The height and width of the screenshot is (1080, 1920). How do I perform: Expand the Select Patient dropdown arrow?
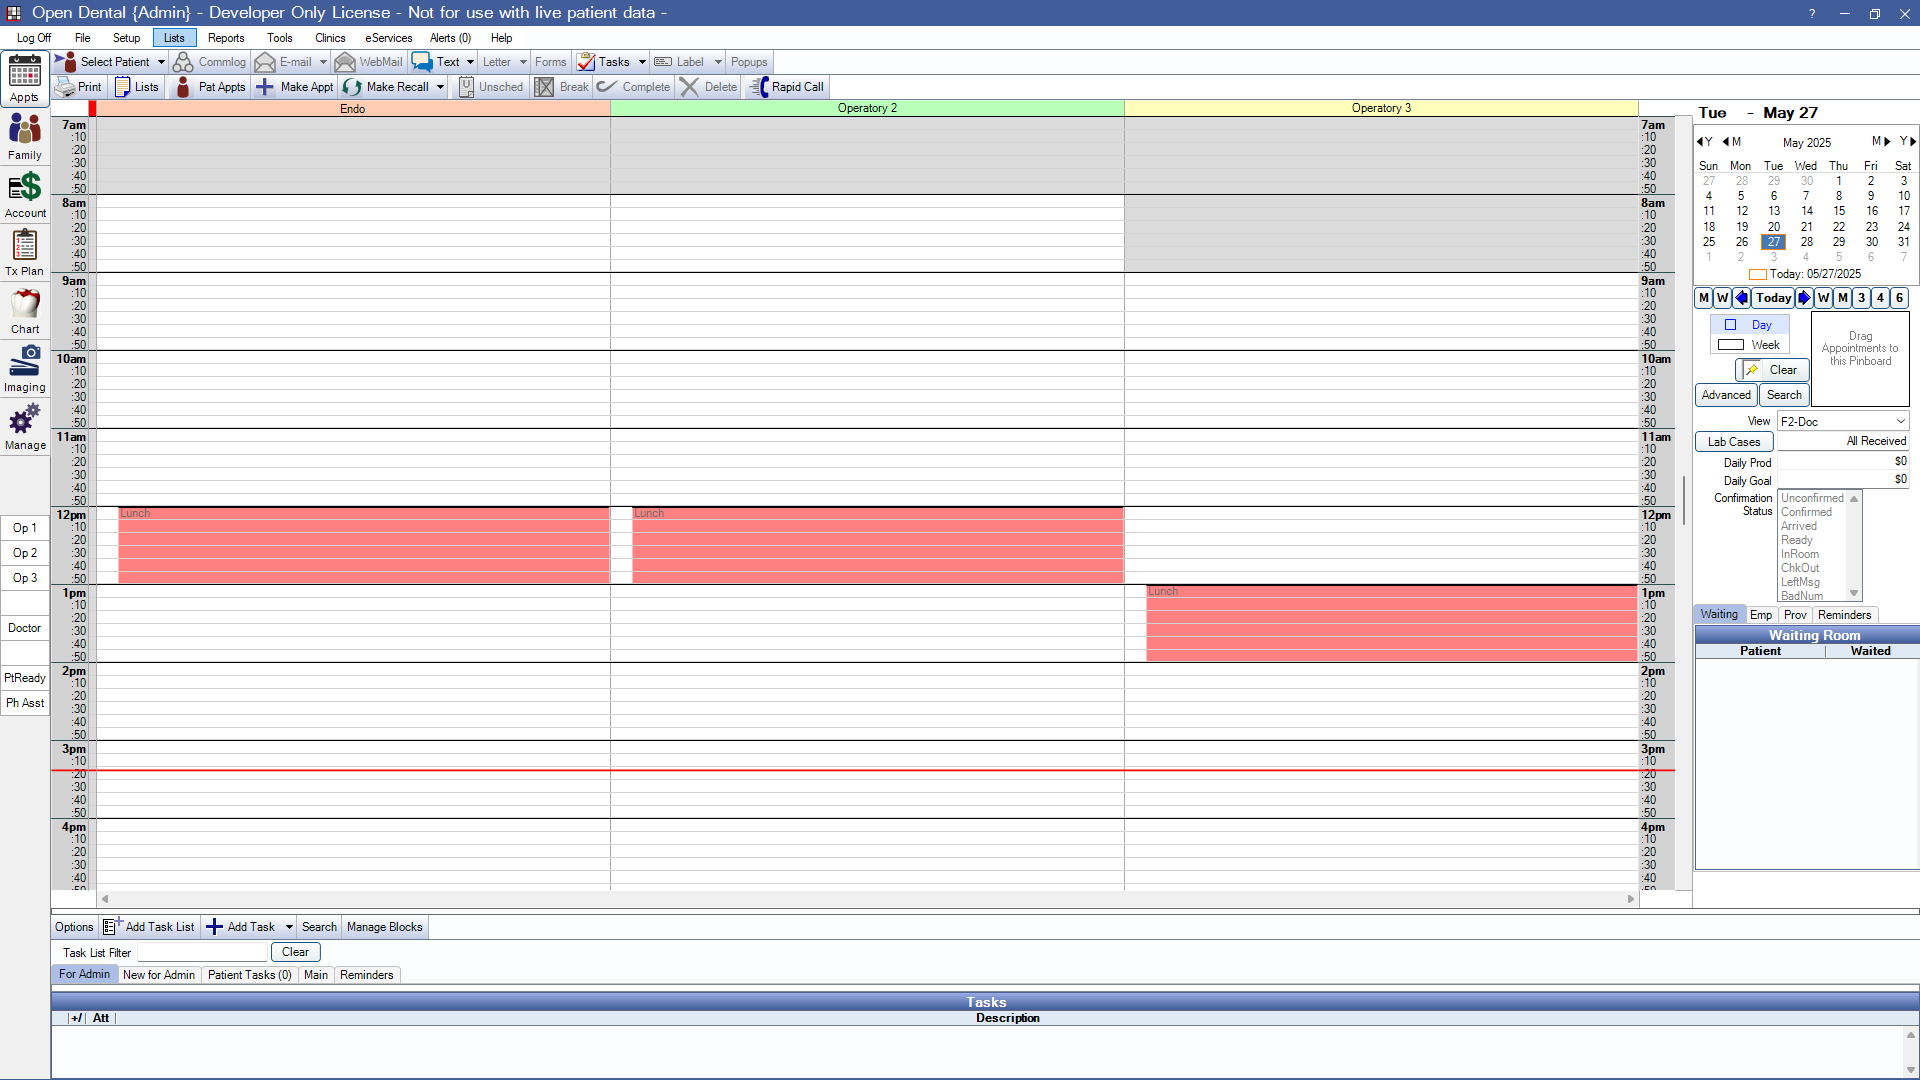[161, 62]
